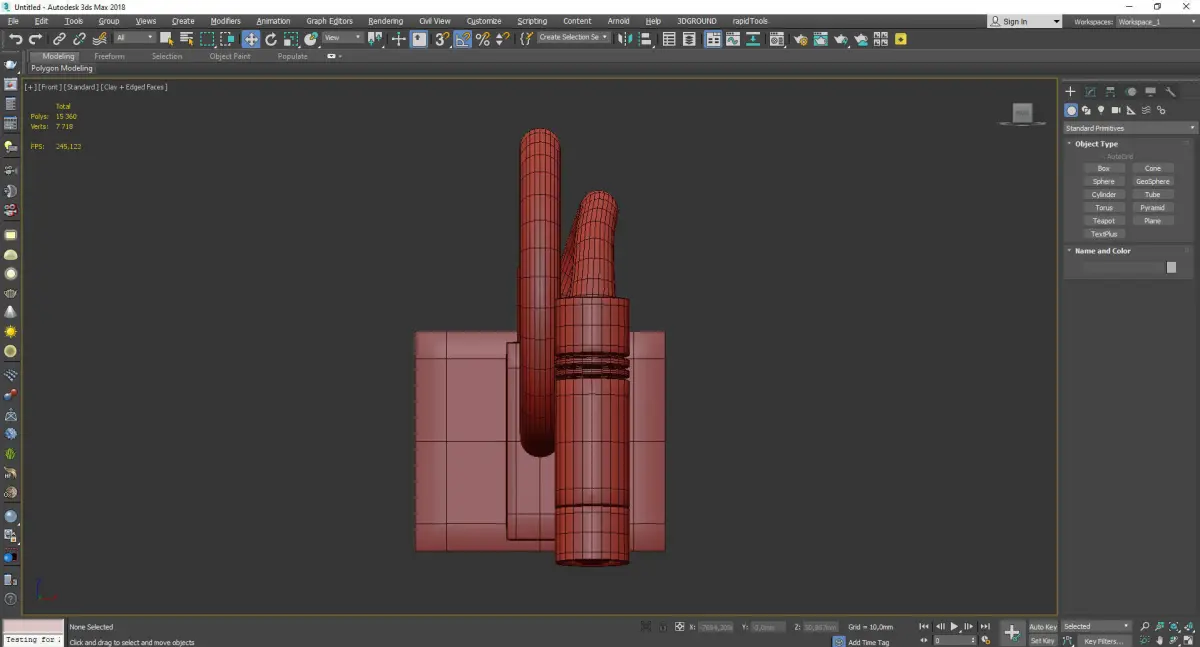The width and height of the screenshot is (1200, 647).
Task: Click the ViewCube in the viewport
Action: pyautogui.click(x=1022, y=114)
